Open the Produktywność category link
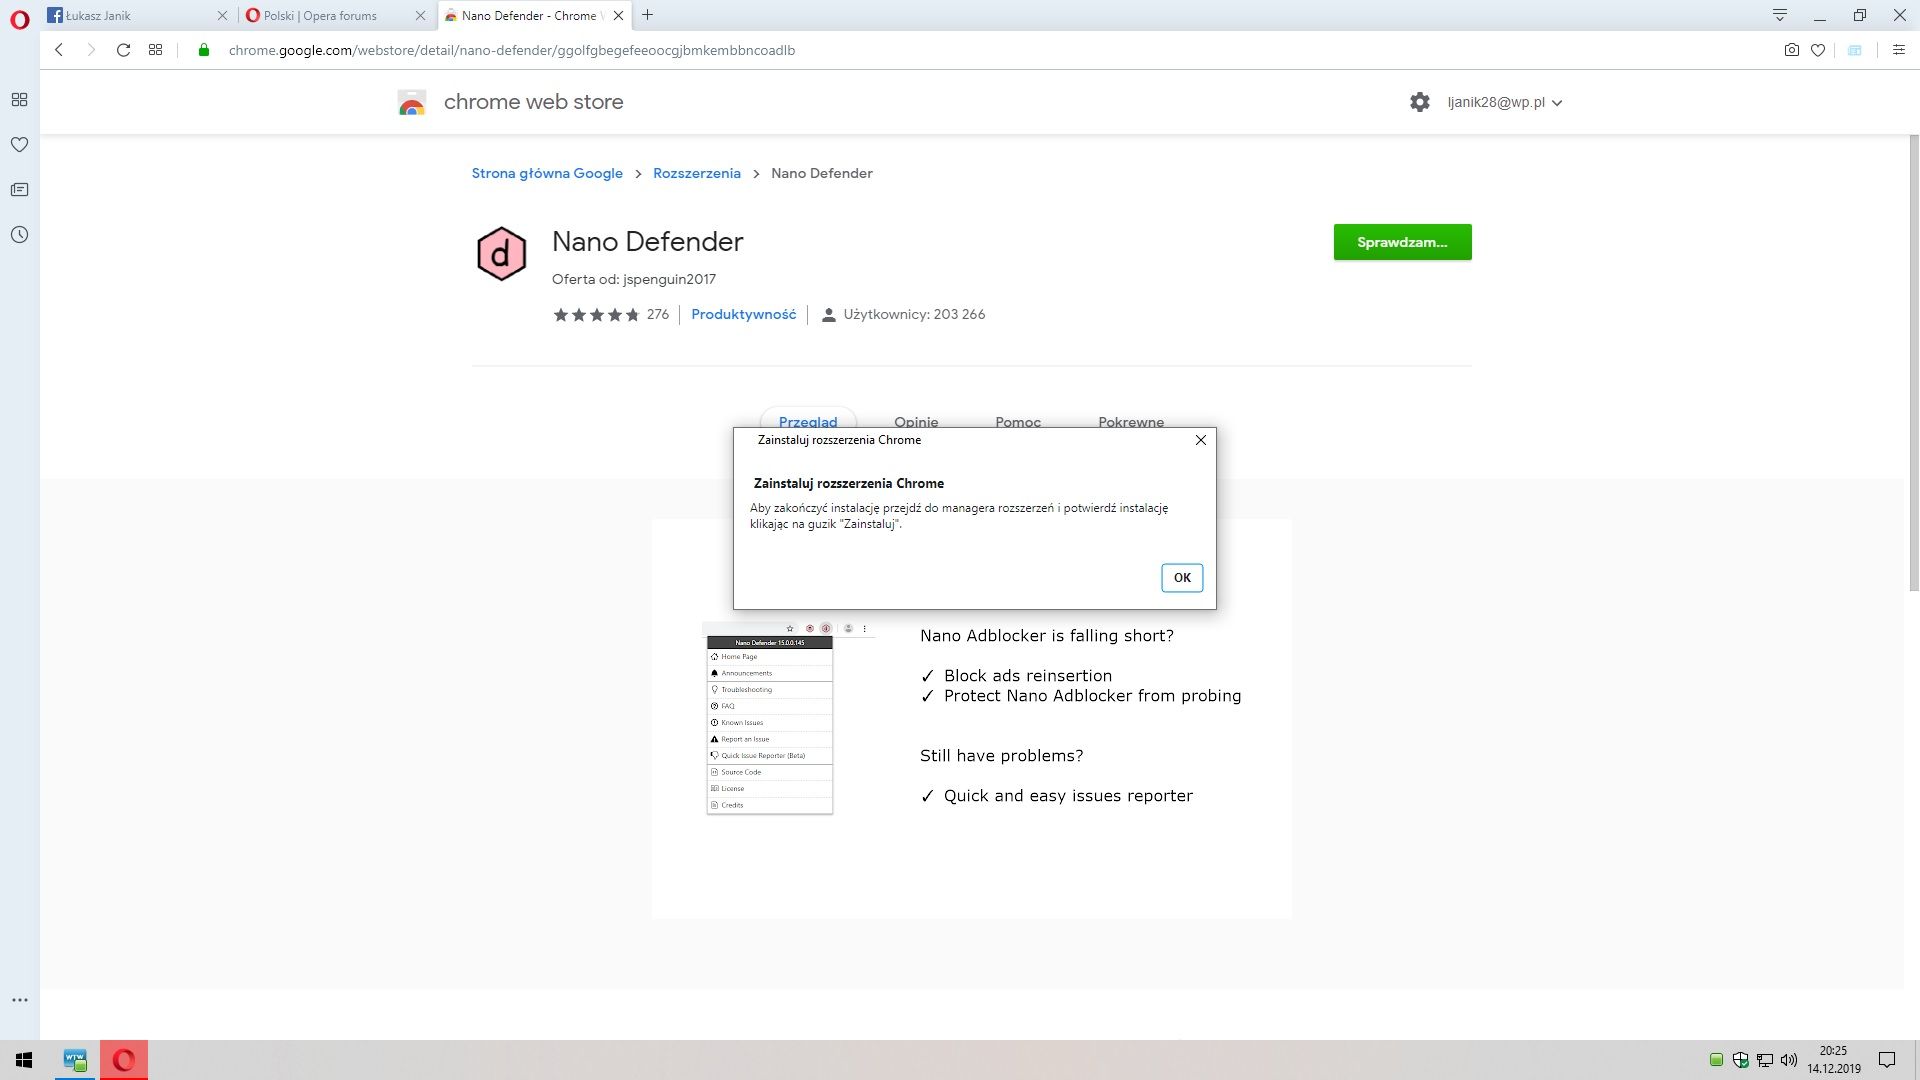 pos(744,314)
